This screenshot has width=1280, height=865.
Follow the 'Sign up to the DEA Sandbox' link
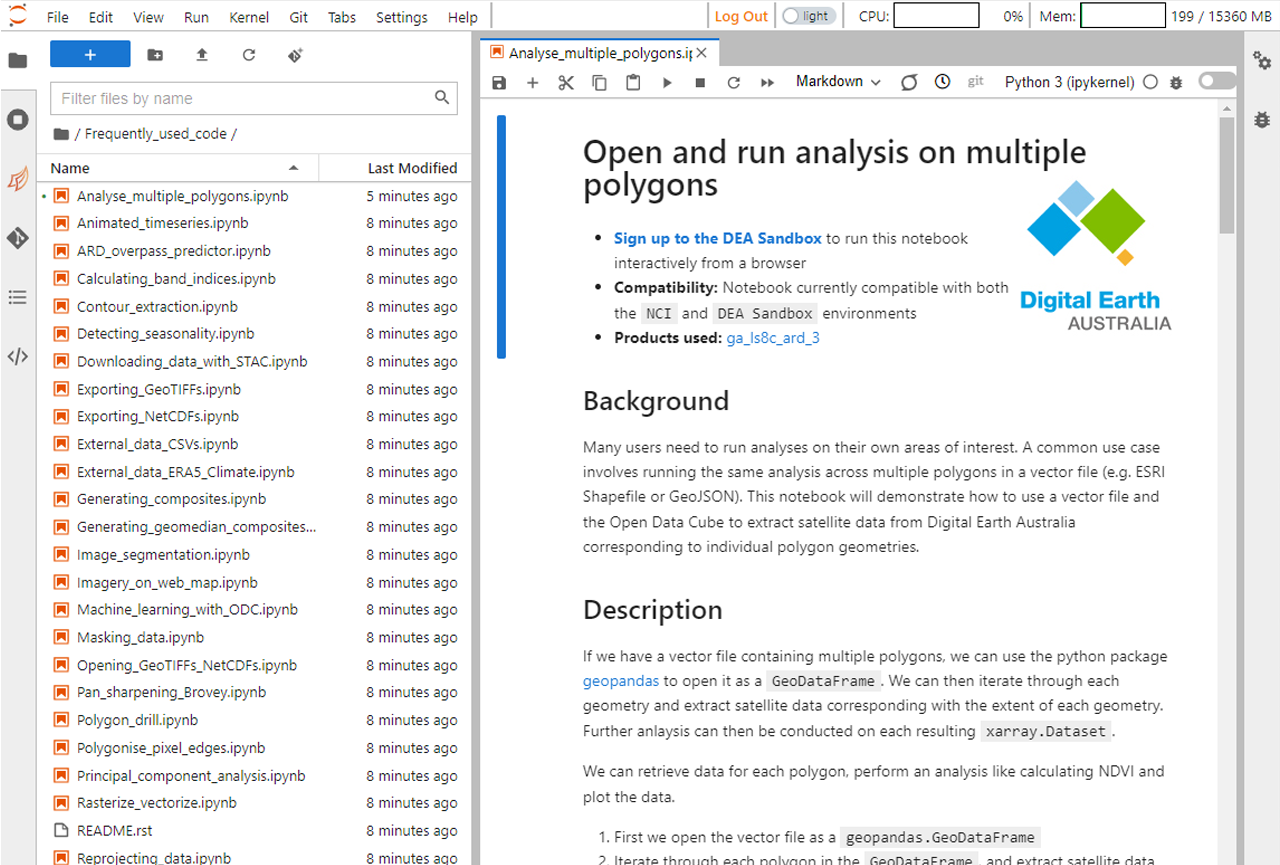[717, 238]
